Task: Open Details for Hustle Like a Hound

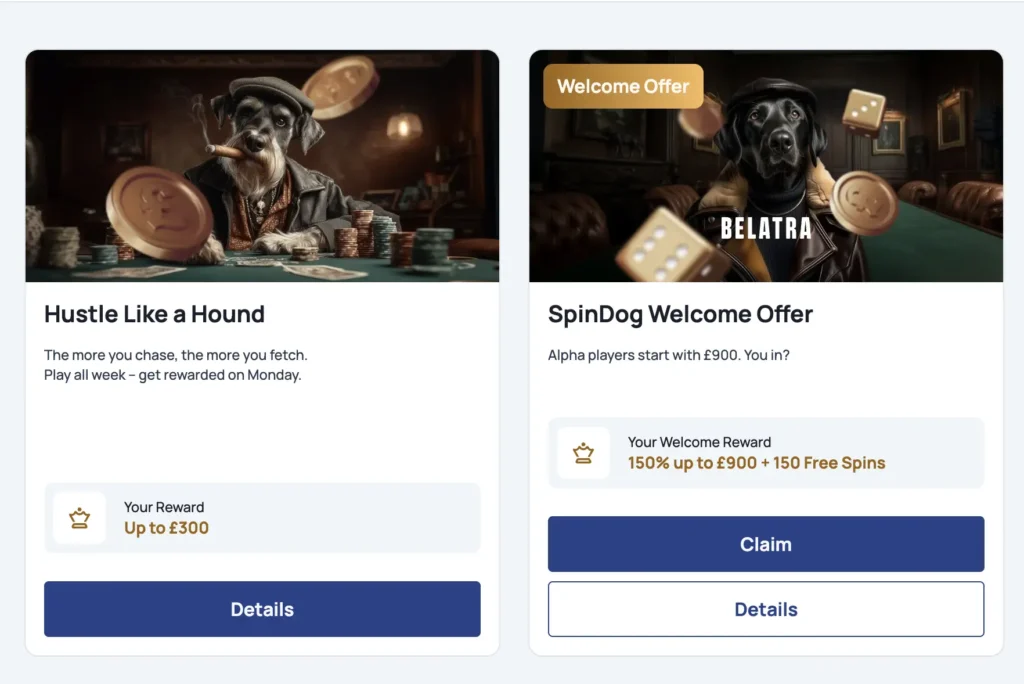Action: coord(262,609)
